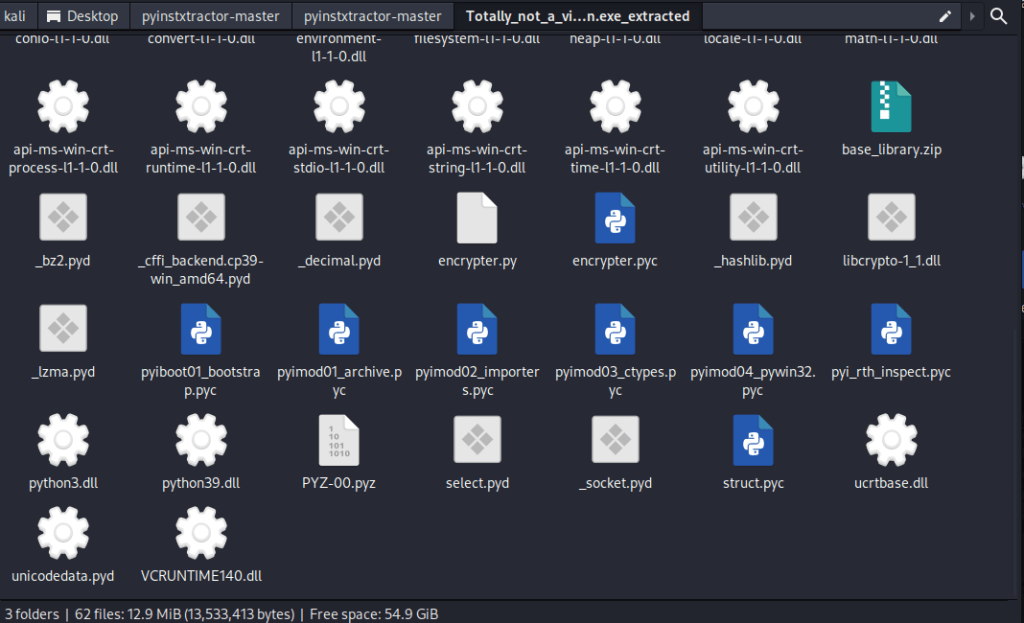Select VCRUNTIME140.dll file
The height and width of the screenshot is (623, 1024).
point(201,534)
